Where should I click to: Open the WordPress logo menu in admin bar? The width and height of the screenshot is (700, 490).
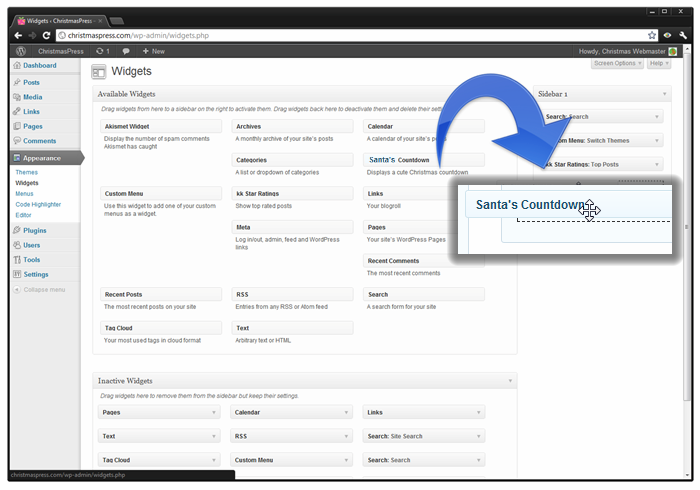pos(21,51)
